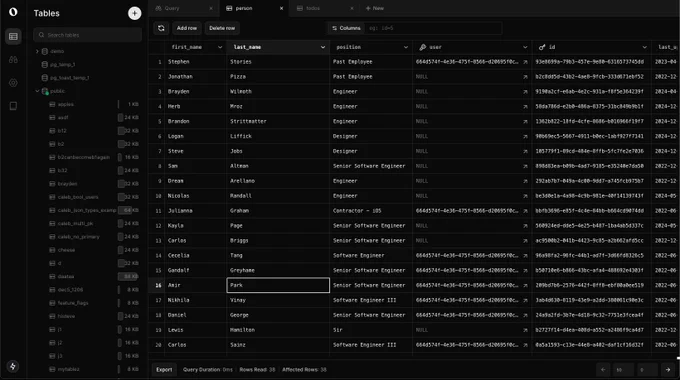The width and height of the screenshot is (680, 380).
Task: Open the apples table
Action: pyautogui.click(x=66, y=105)
